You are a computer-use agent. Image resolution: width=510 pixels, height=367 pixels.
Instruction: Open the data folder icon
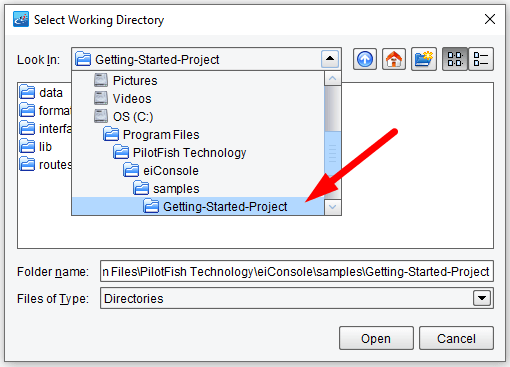coord(27,92)
